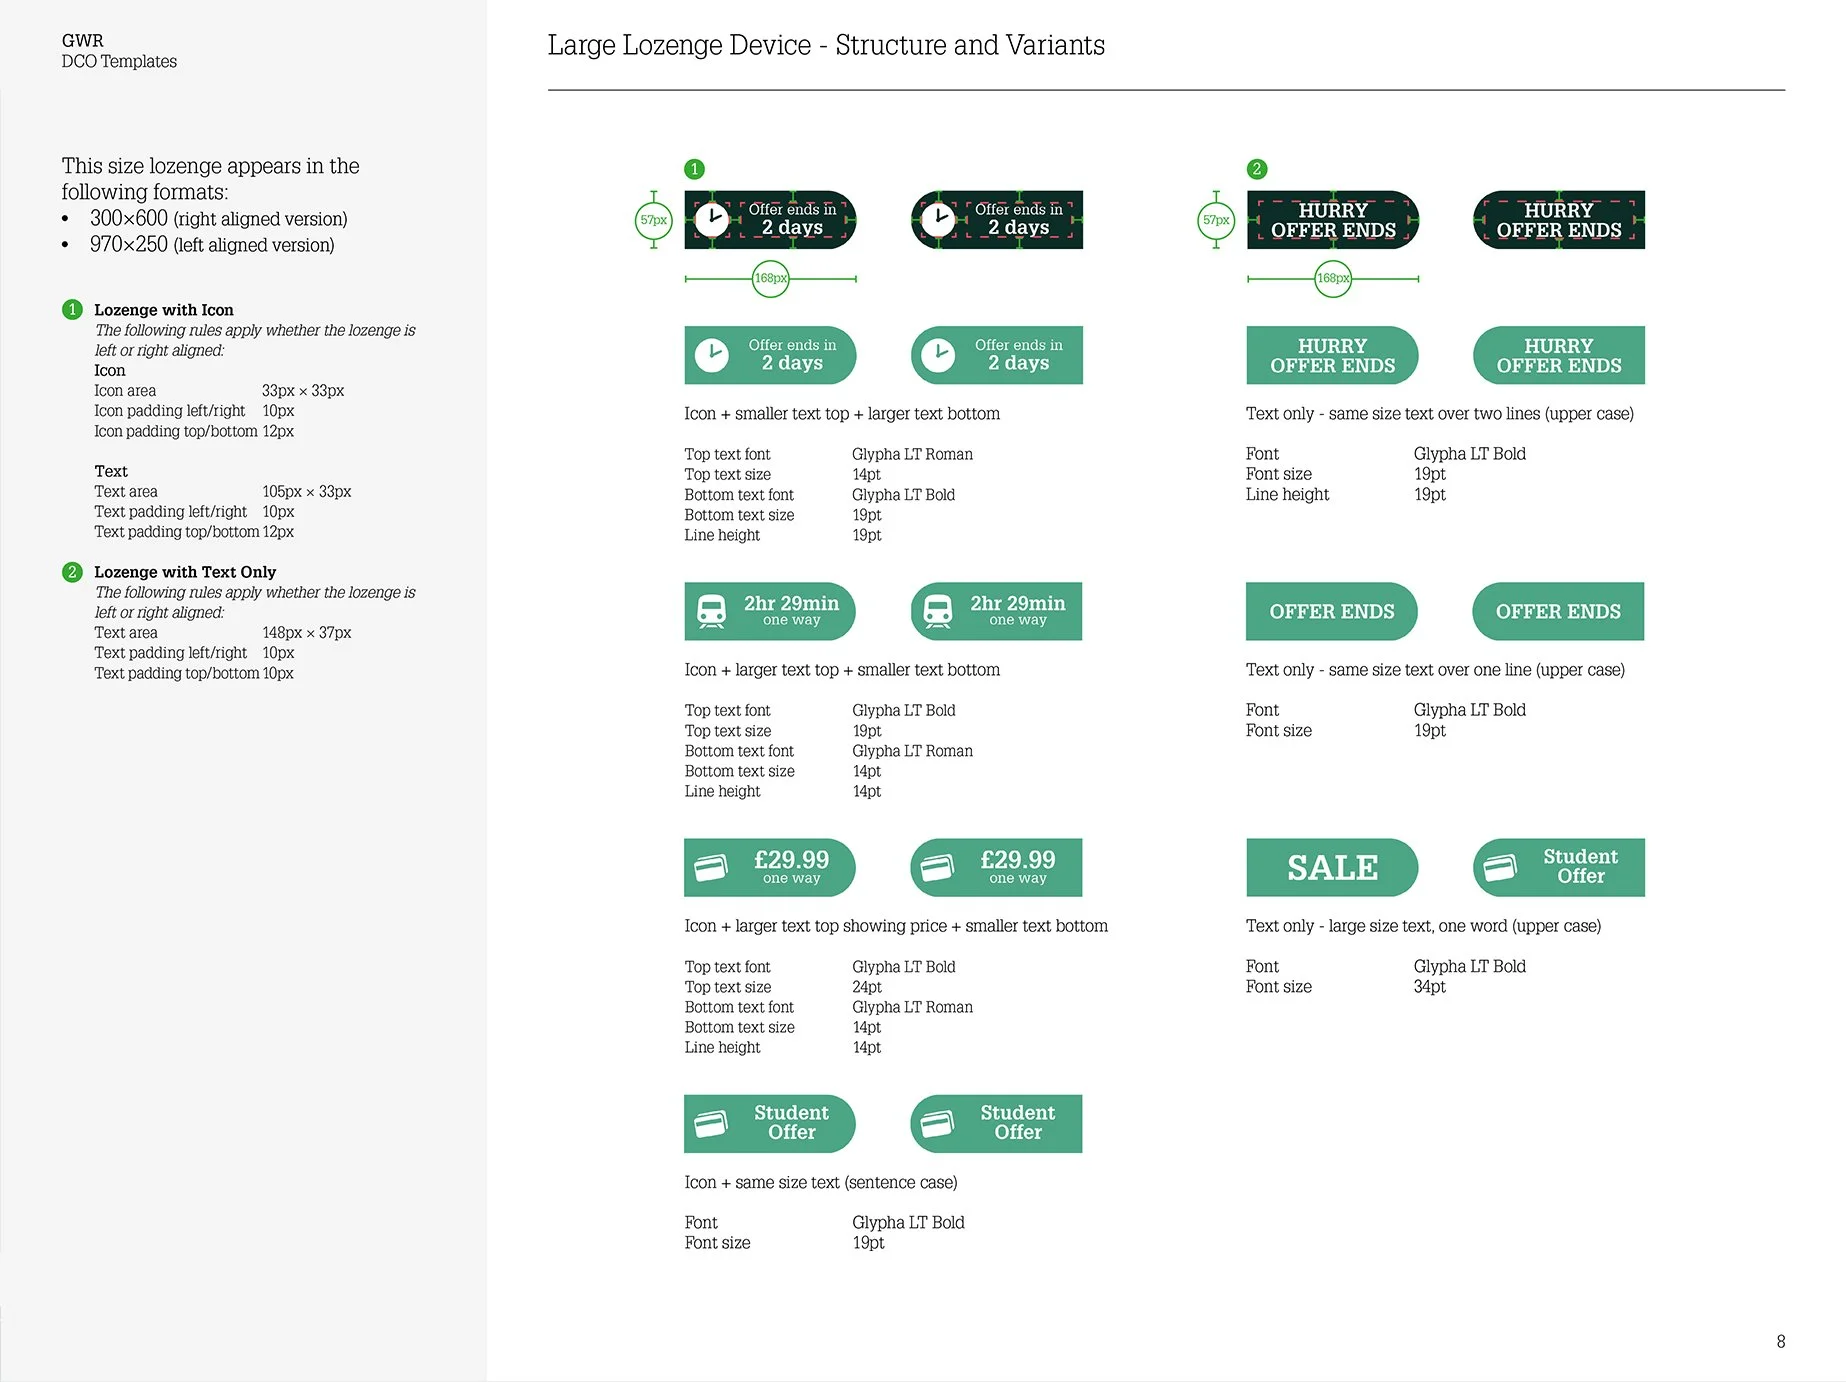Click the page title 'Large Lozenge Device - Structure and Variants'
The image size is (1846, 1382).
coord(826,45)
